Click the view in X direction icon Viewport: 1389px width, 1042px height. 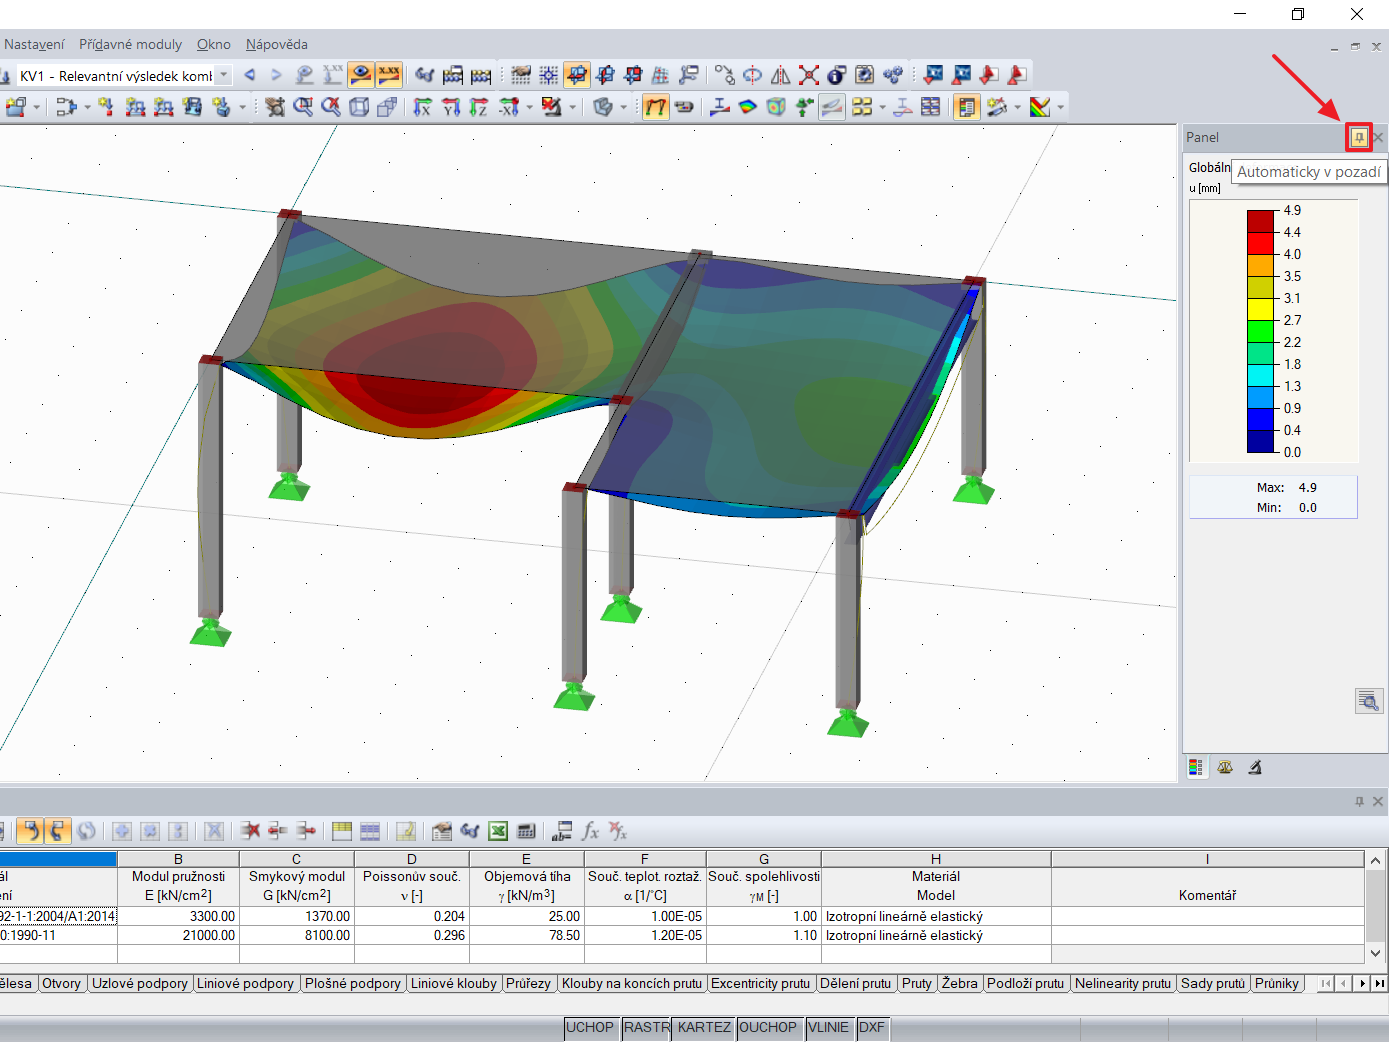(423, 107)
